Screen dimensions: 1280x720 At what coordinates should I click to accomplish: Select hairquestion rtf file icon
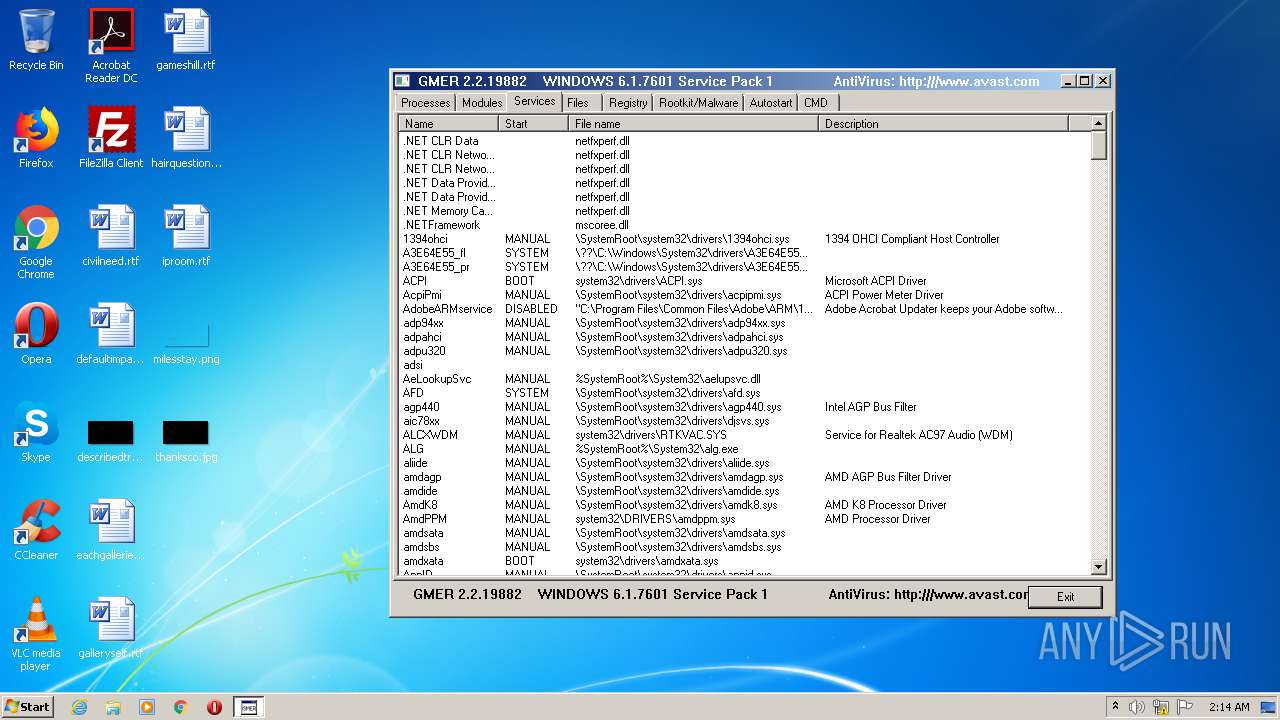coord(186,138)
